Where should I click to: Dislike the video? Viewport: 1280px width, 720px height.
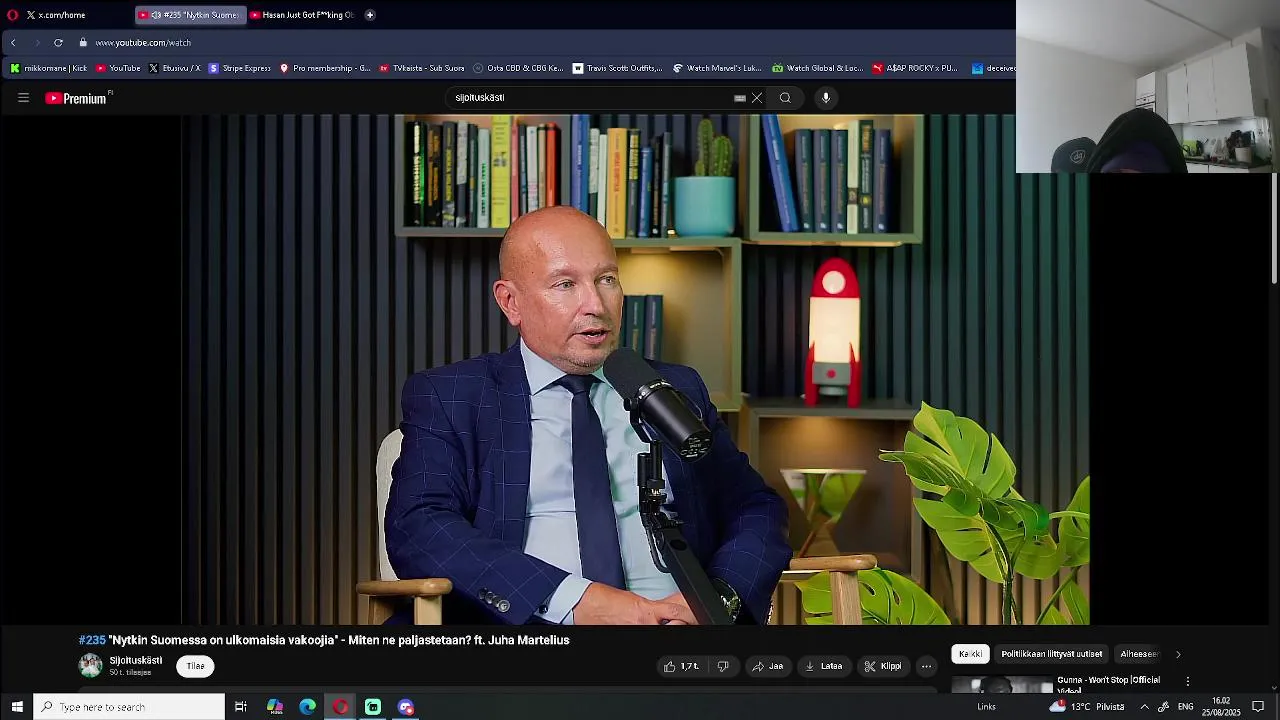723,666
